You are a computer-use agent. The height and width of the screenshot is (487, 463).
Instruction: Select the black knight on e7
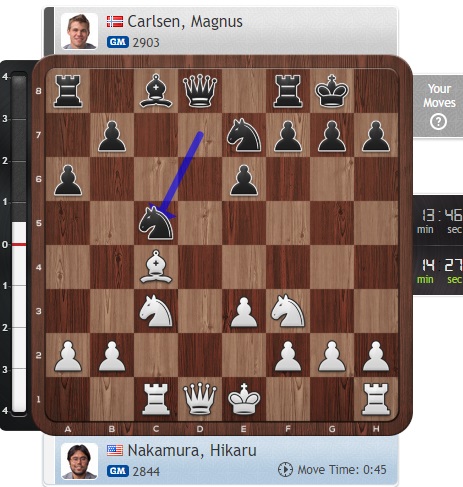[244, 135]
